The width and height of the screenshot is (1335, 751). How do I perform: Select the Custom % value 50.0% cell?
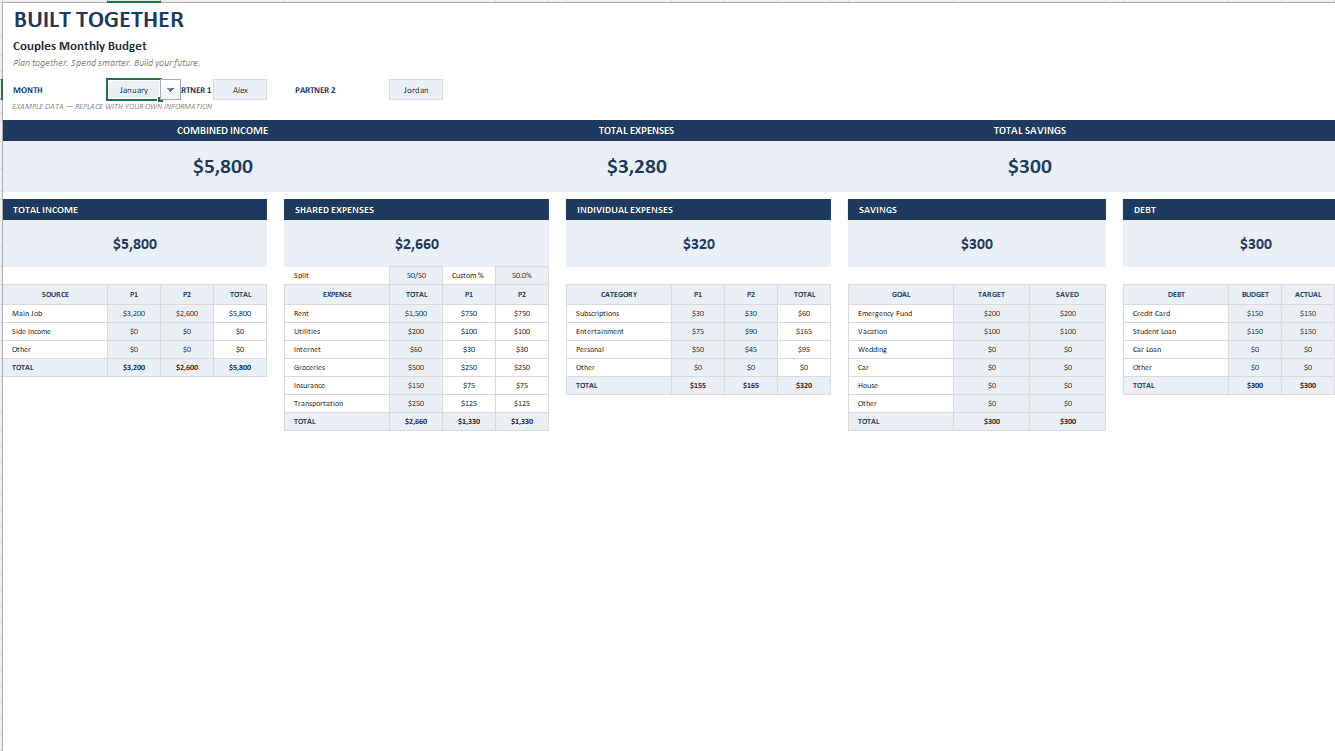[x=522, y=275]
